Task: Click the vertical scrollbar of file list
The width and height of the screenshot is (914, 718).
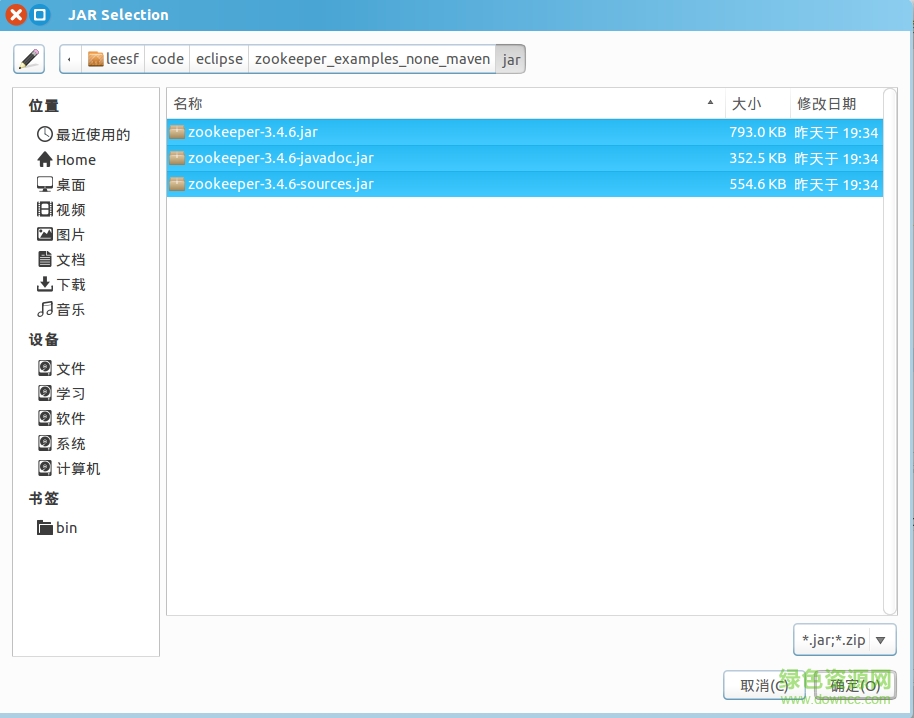Action: pyautogui.click(x=890, y=350)
